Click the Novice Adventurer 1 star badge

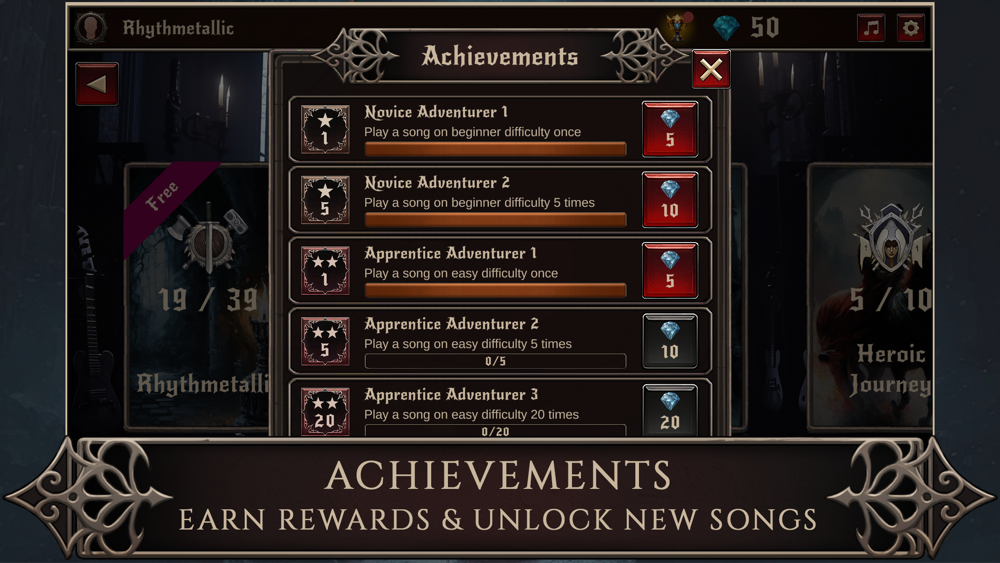(x=325, y=129)
